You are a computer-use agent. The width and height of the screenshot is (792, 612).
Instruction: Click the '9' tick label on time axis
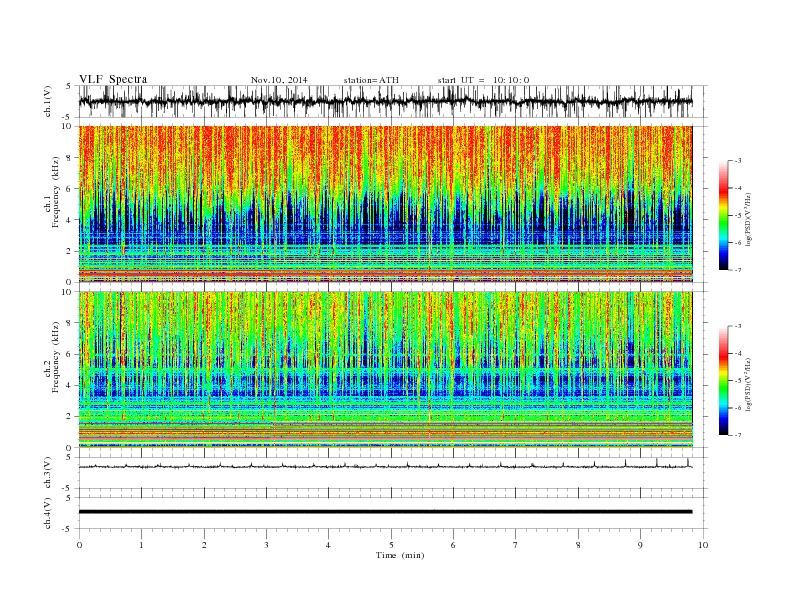pos(640,545)
